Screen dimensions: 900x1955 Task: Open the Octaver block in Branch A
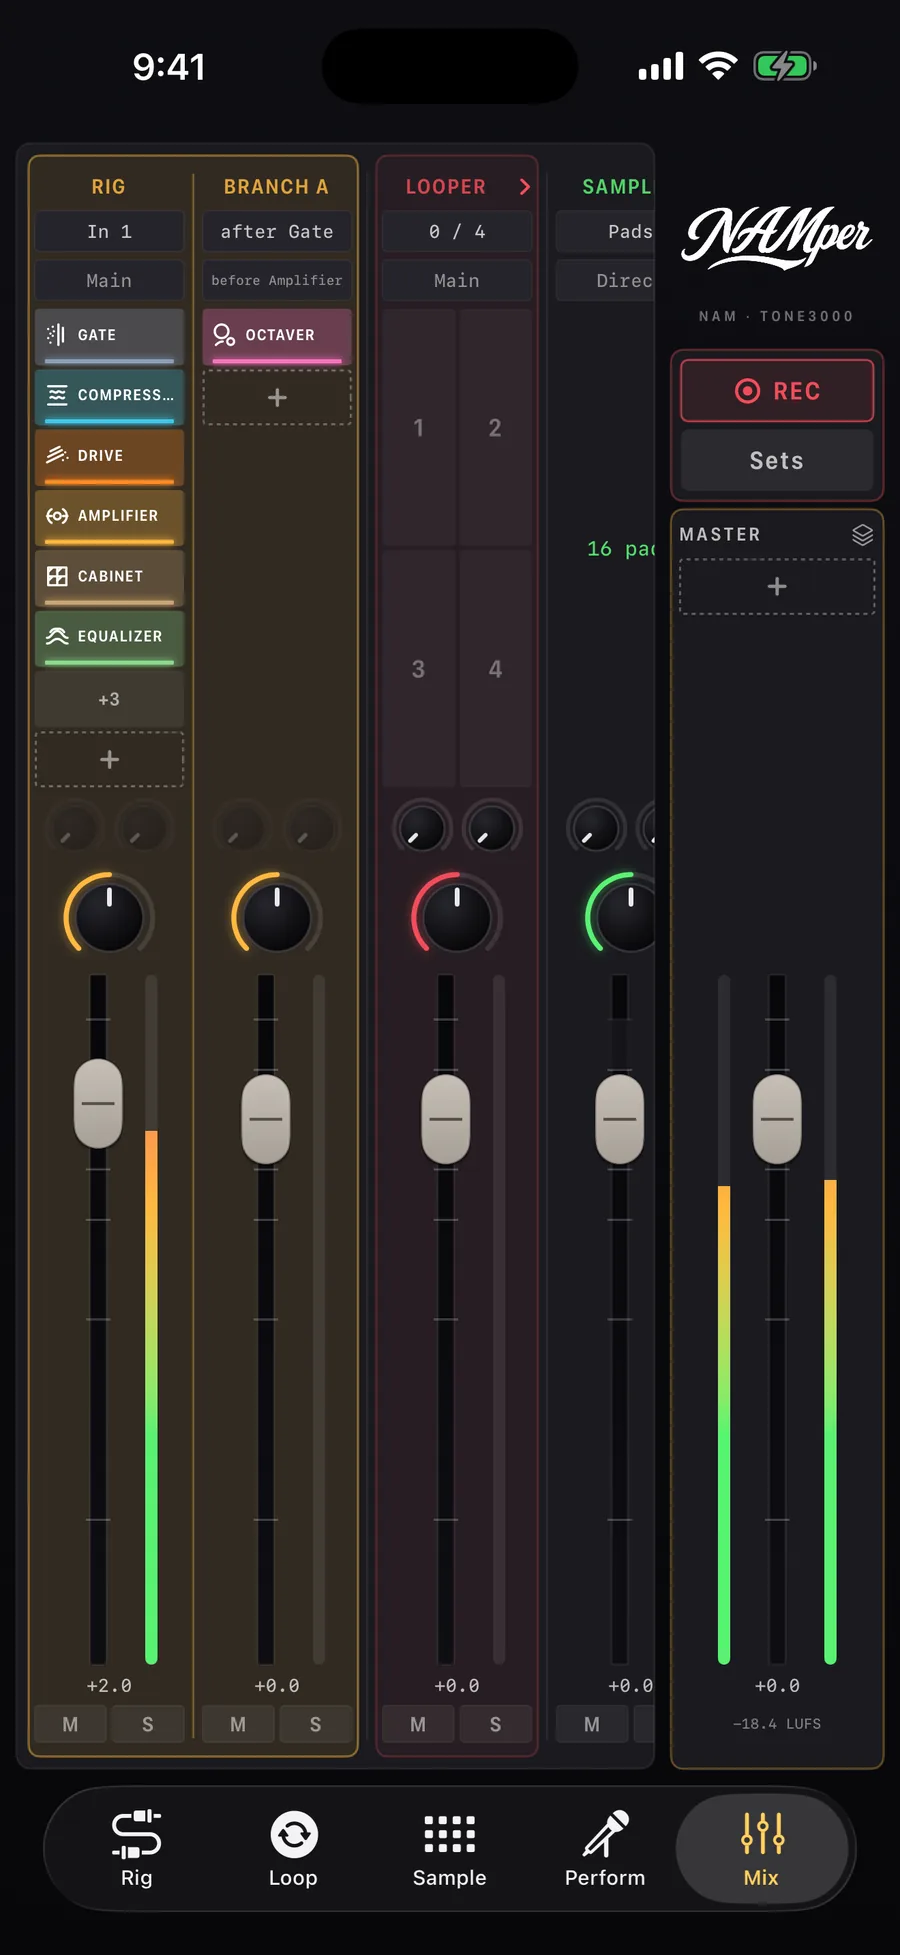pos(277,336)
